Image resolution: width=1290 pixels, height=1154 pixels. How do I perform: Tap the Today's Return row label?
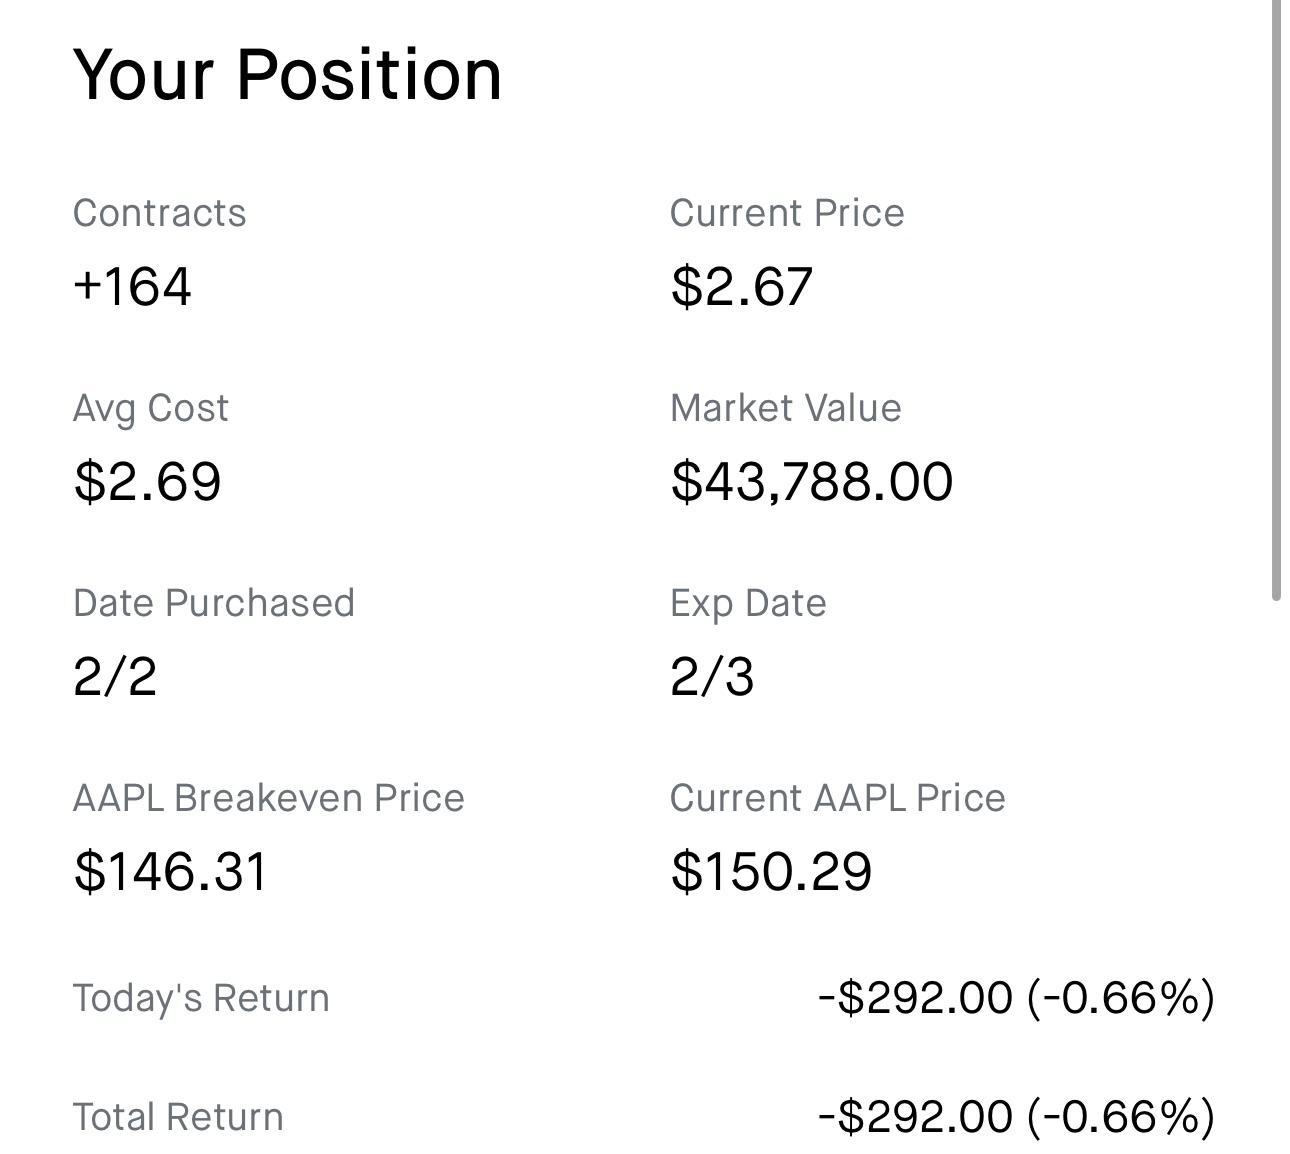pyautogui.click(x=200, y=998)
